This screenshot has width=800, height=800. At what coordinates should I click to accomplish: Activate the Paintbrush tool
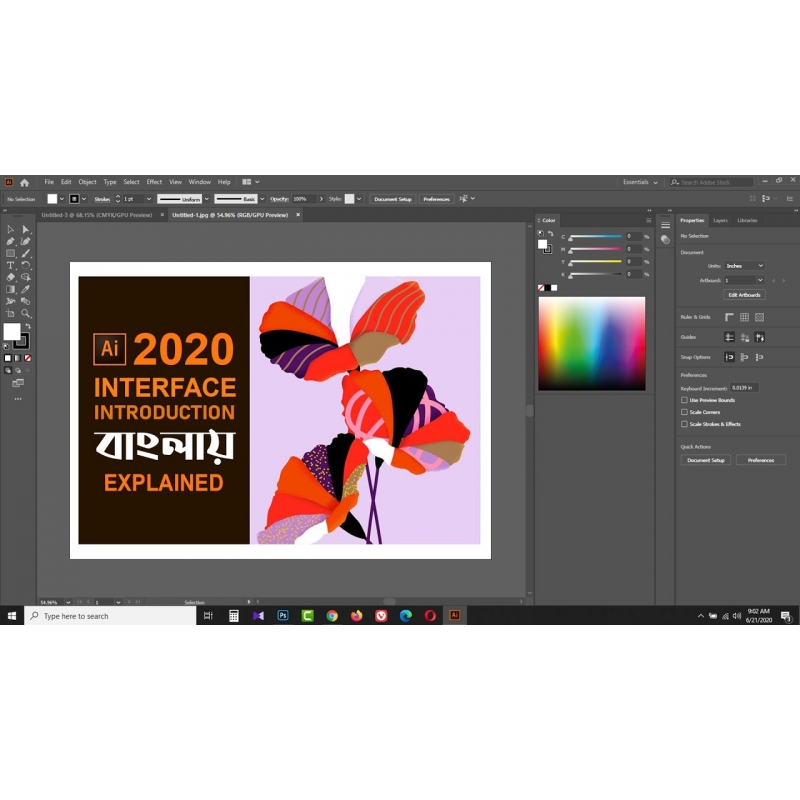[x=26, y=254]
